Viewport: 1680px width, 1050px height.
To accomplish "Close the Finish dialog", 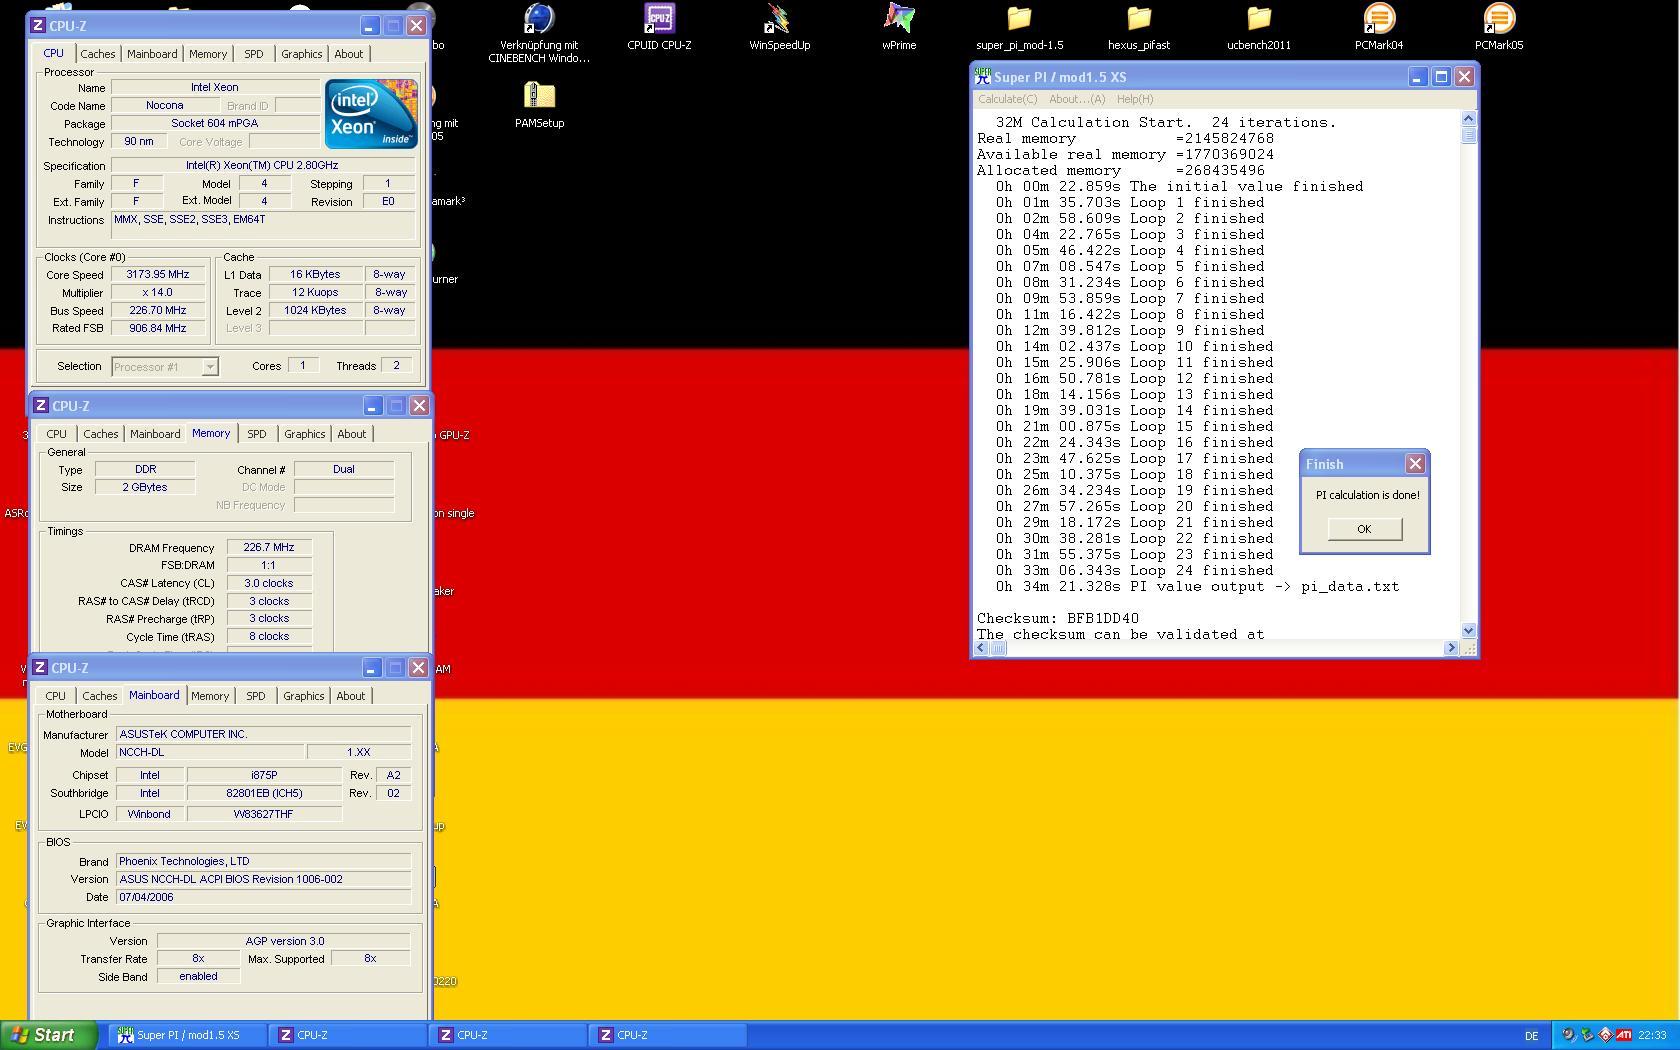I will [1415, 464].
